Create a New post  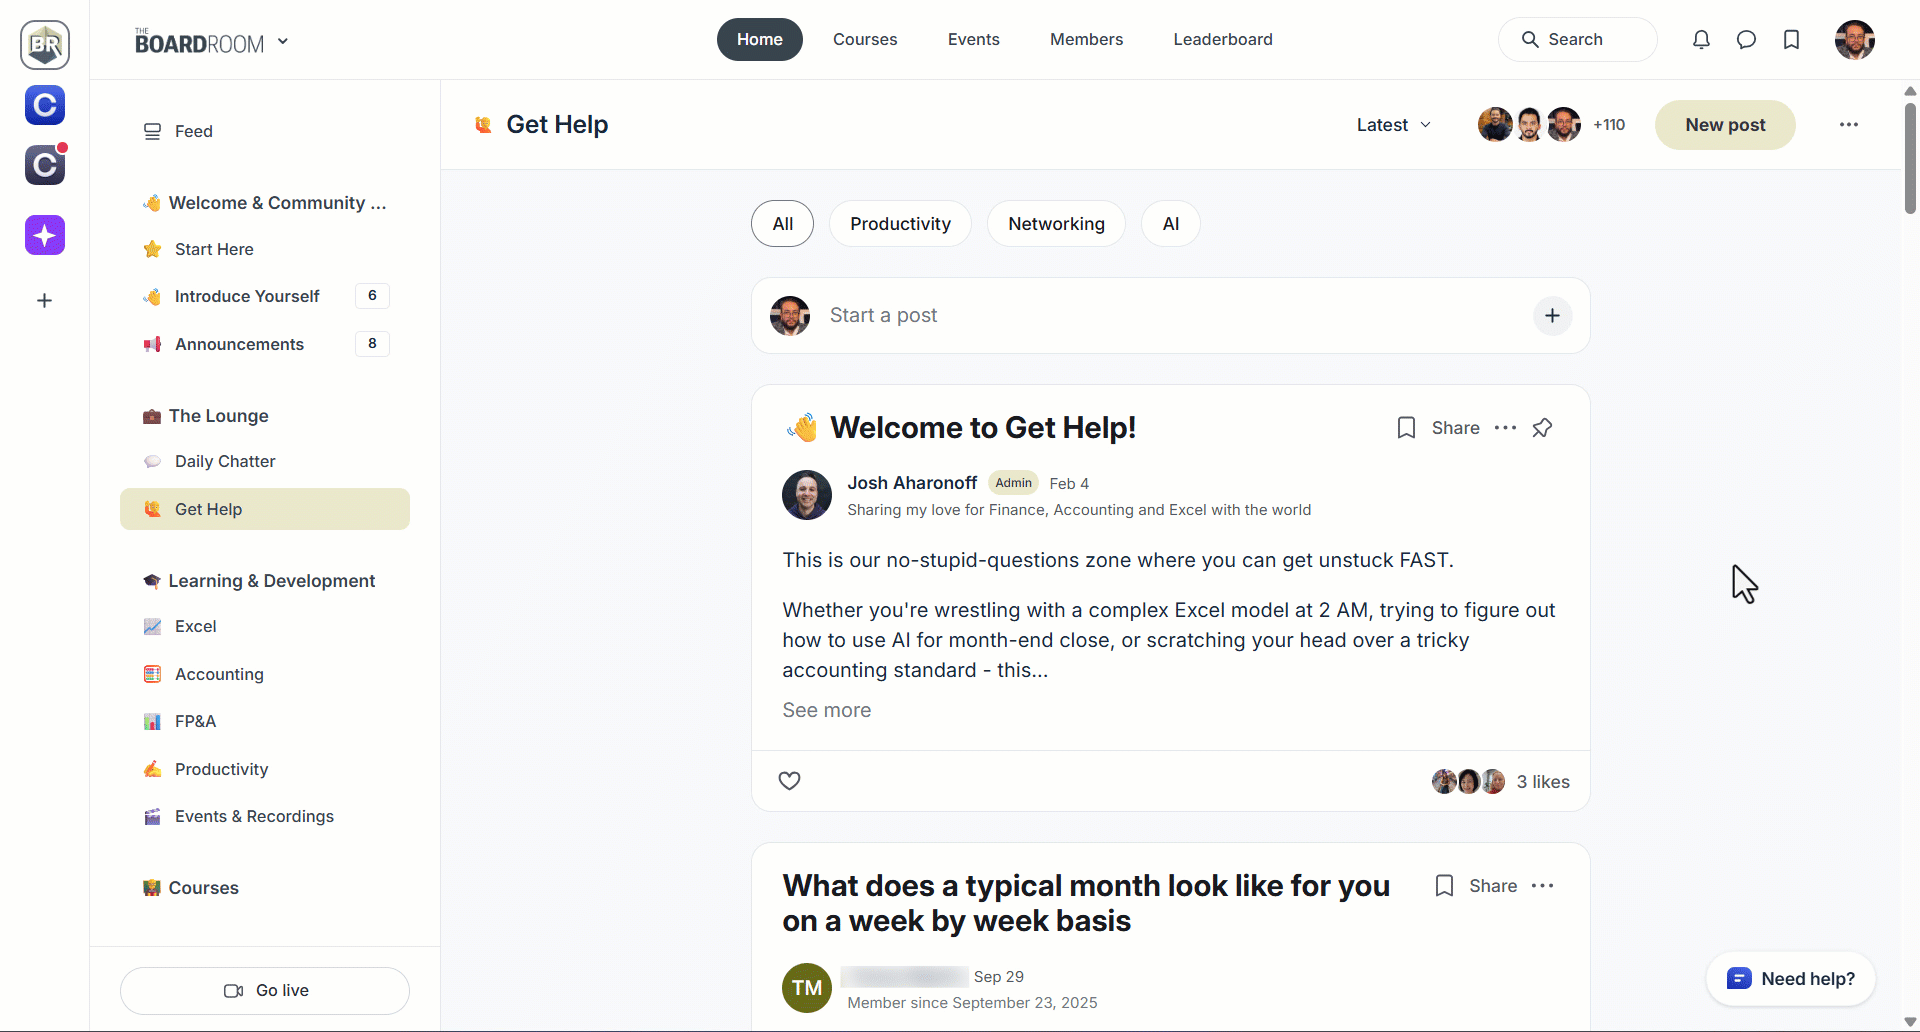1724,124
